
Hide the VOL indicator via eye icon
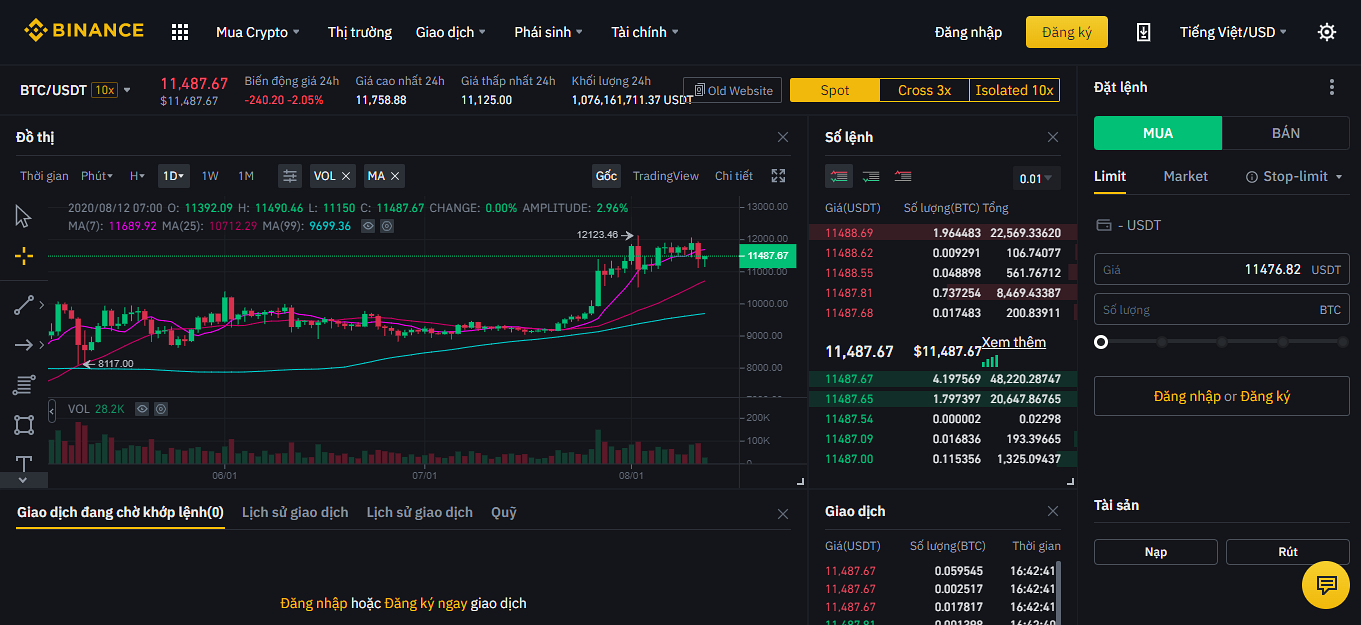[142, 409]
